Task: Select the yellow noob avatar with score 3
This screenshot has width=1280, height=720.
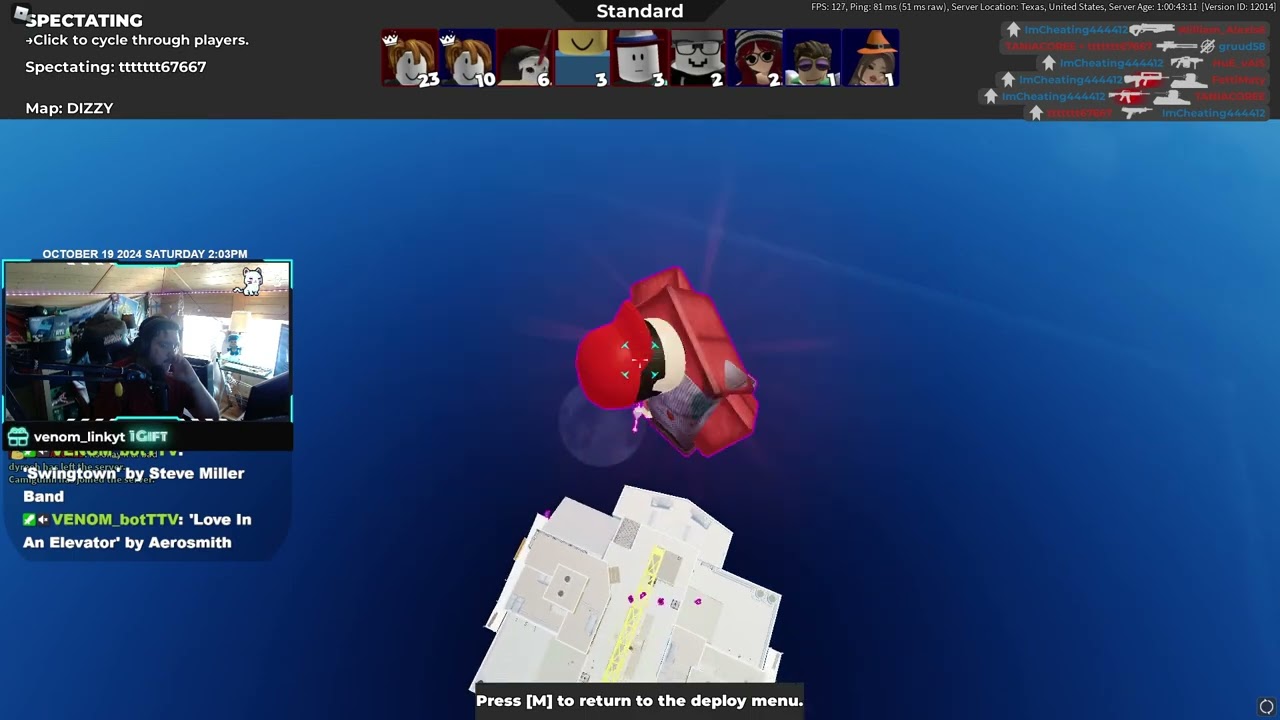Action: click(582, 59)
